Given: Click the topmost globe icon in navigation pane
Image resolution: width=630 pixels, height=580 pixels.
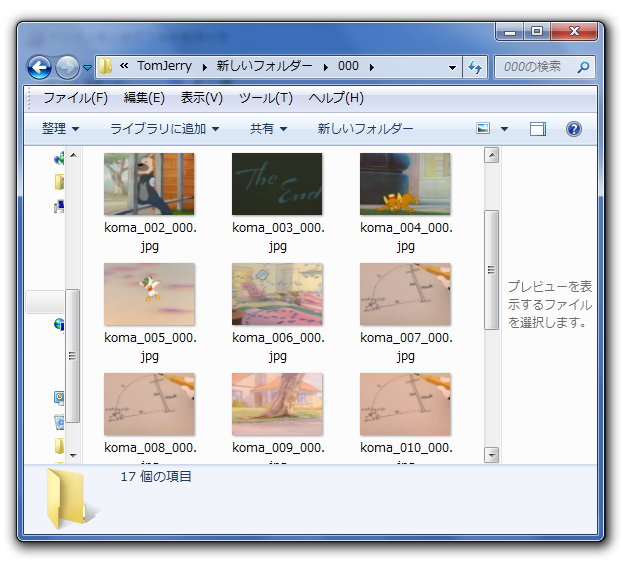Looking at the screenshot, I should (x=59, y=158).
